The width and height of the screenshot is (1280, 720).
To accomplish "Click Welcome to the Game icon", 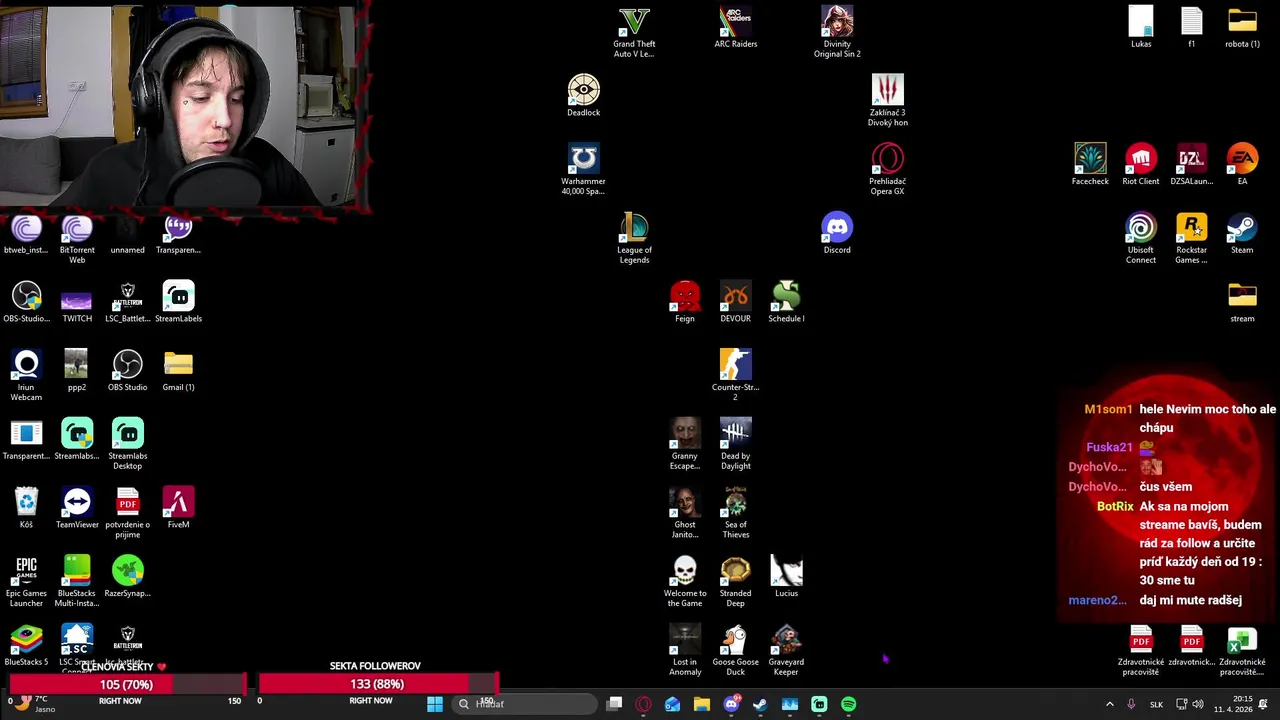I will [x=685, y=582].
